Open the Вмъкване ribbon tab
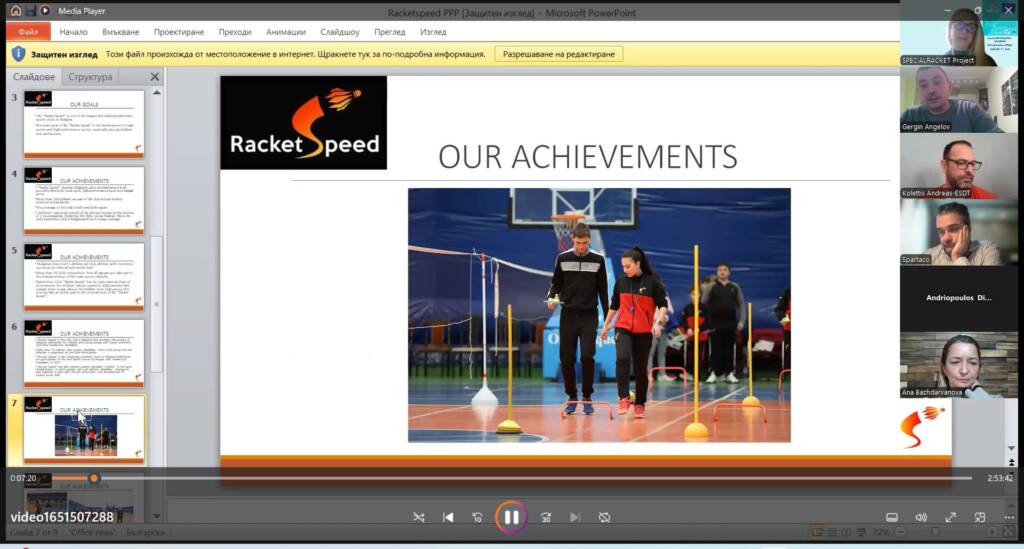The height and width of the screenshot is (549, 1024). [x=121, y=31]
